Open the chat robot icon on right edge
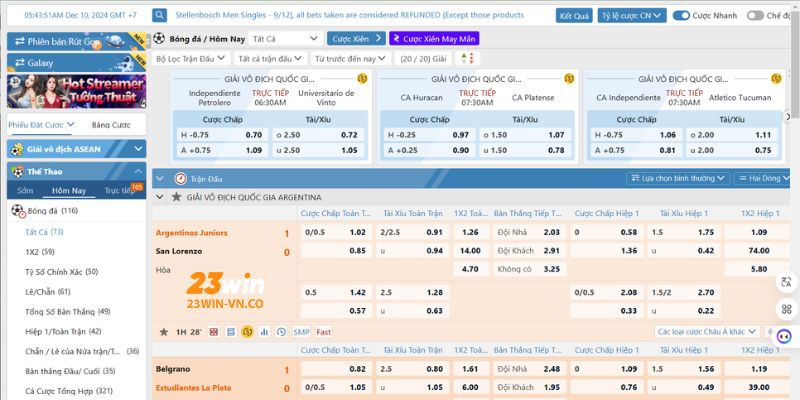This screenshot has height=400, width=800. [x=784, y=337]
